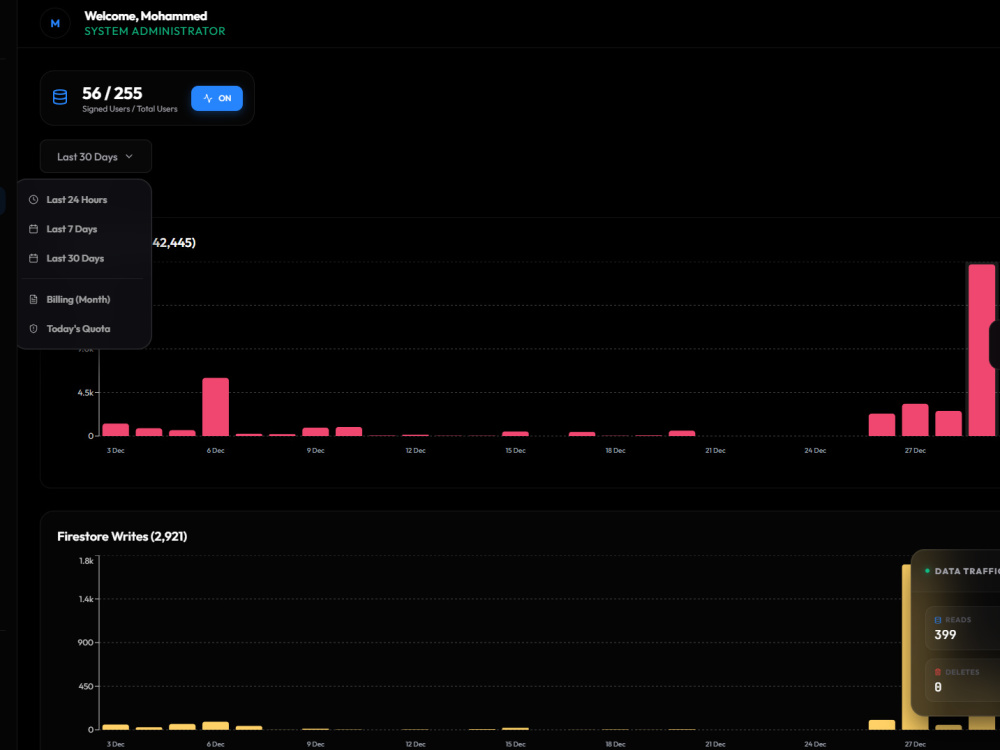
Task: Click the READS 399 traffic card
Action: 962,628
